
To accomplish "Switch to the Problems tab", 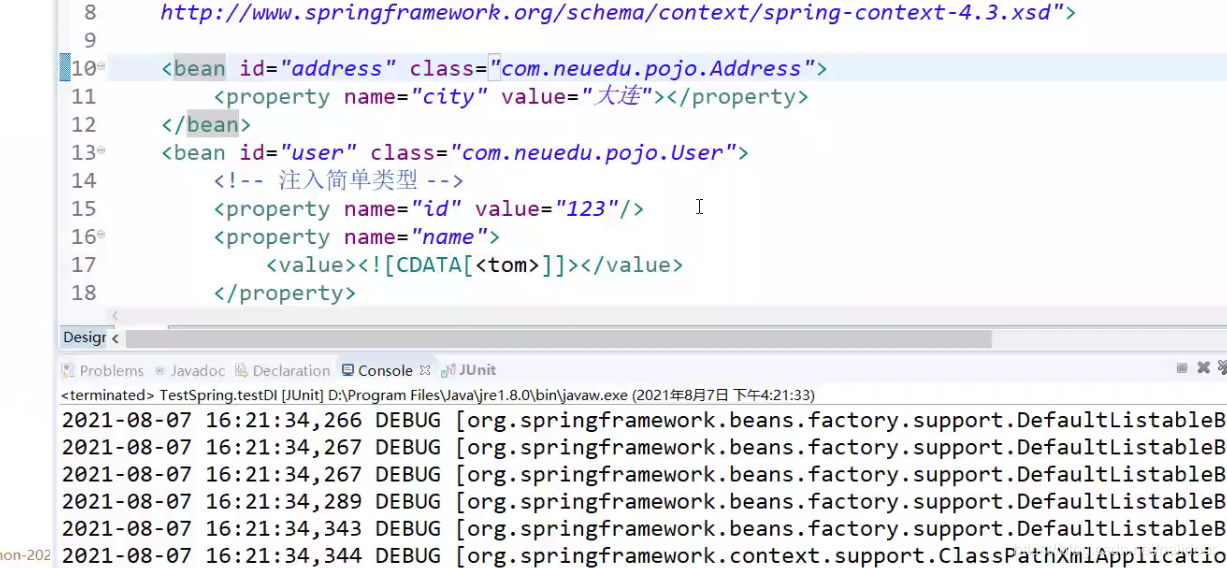I will click(x=102, y=370).
